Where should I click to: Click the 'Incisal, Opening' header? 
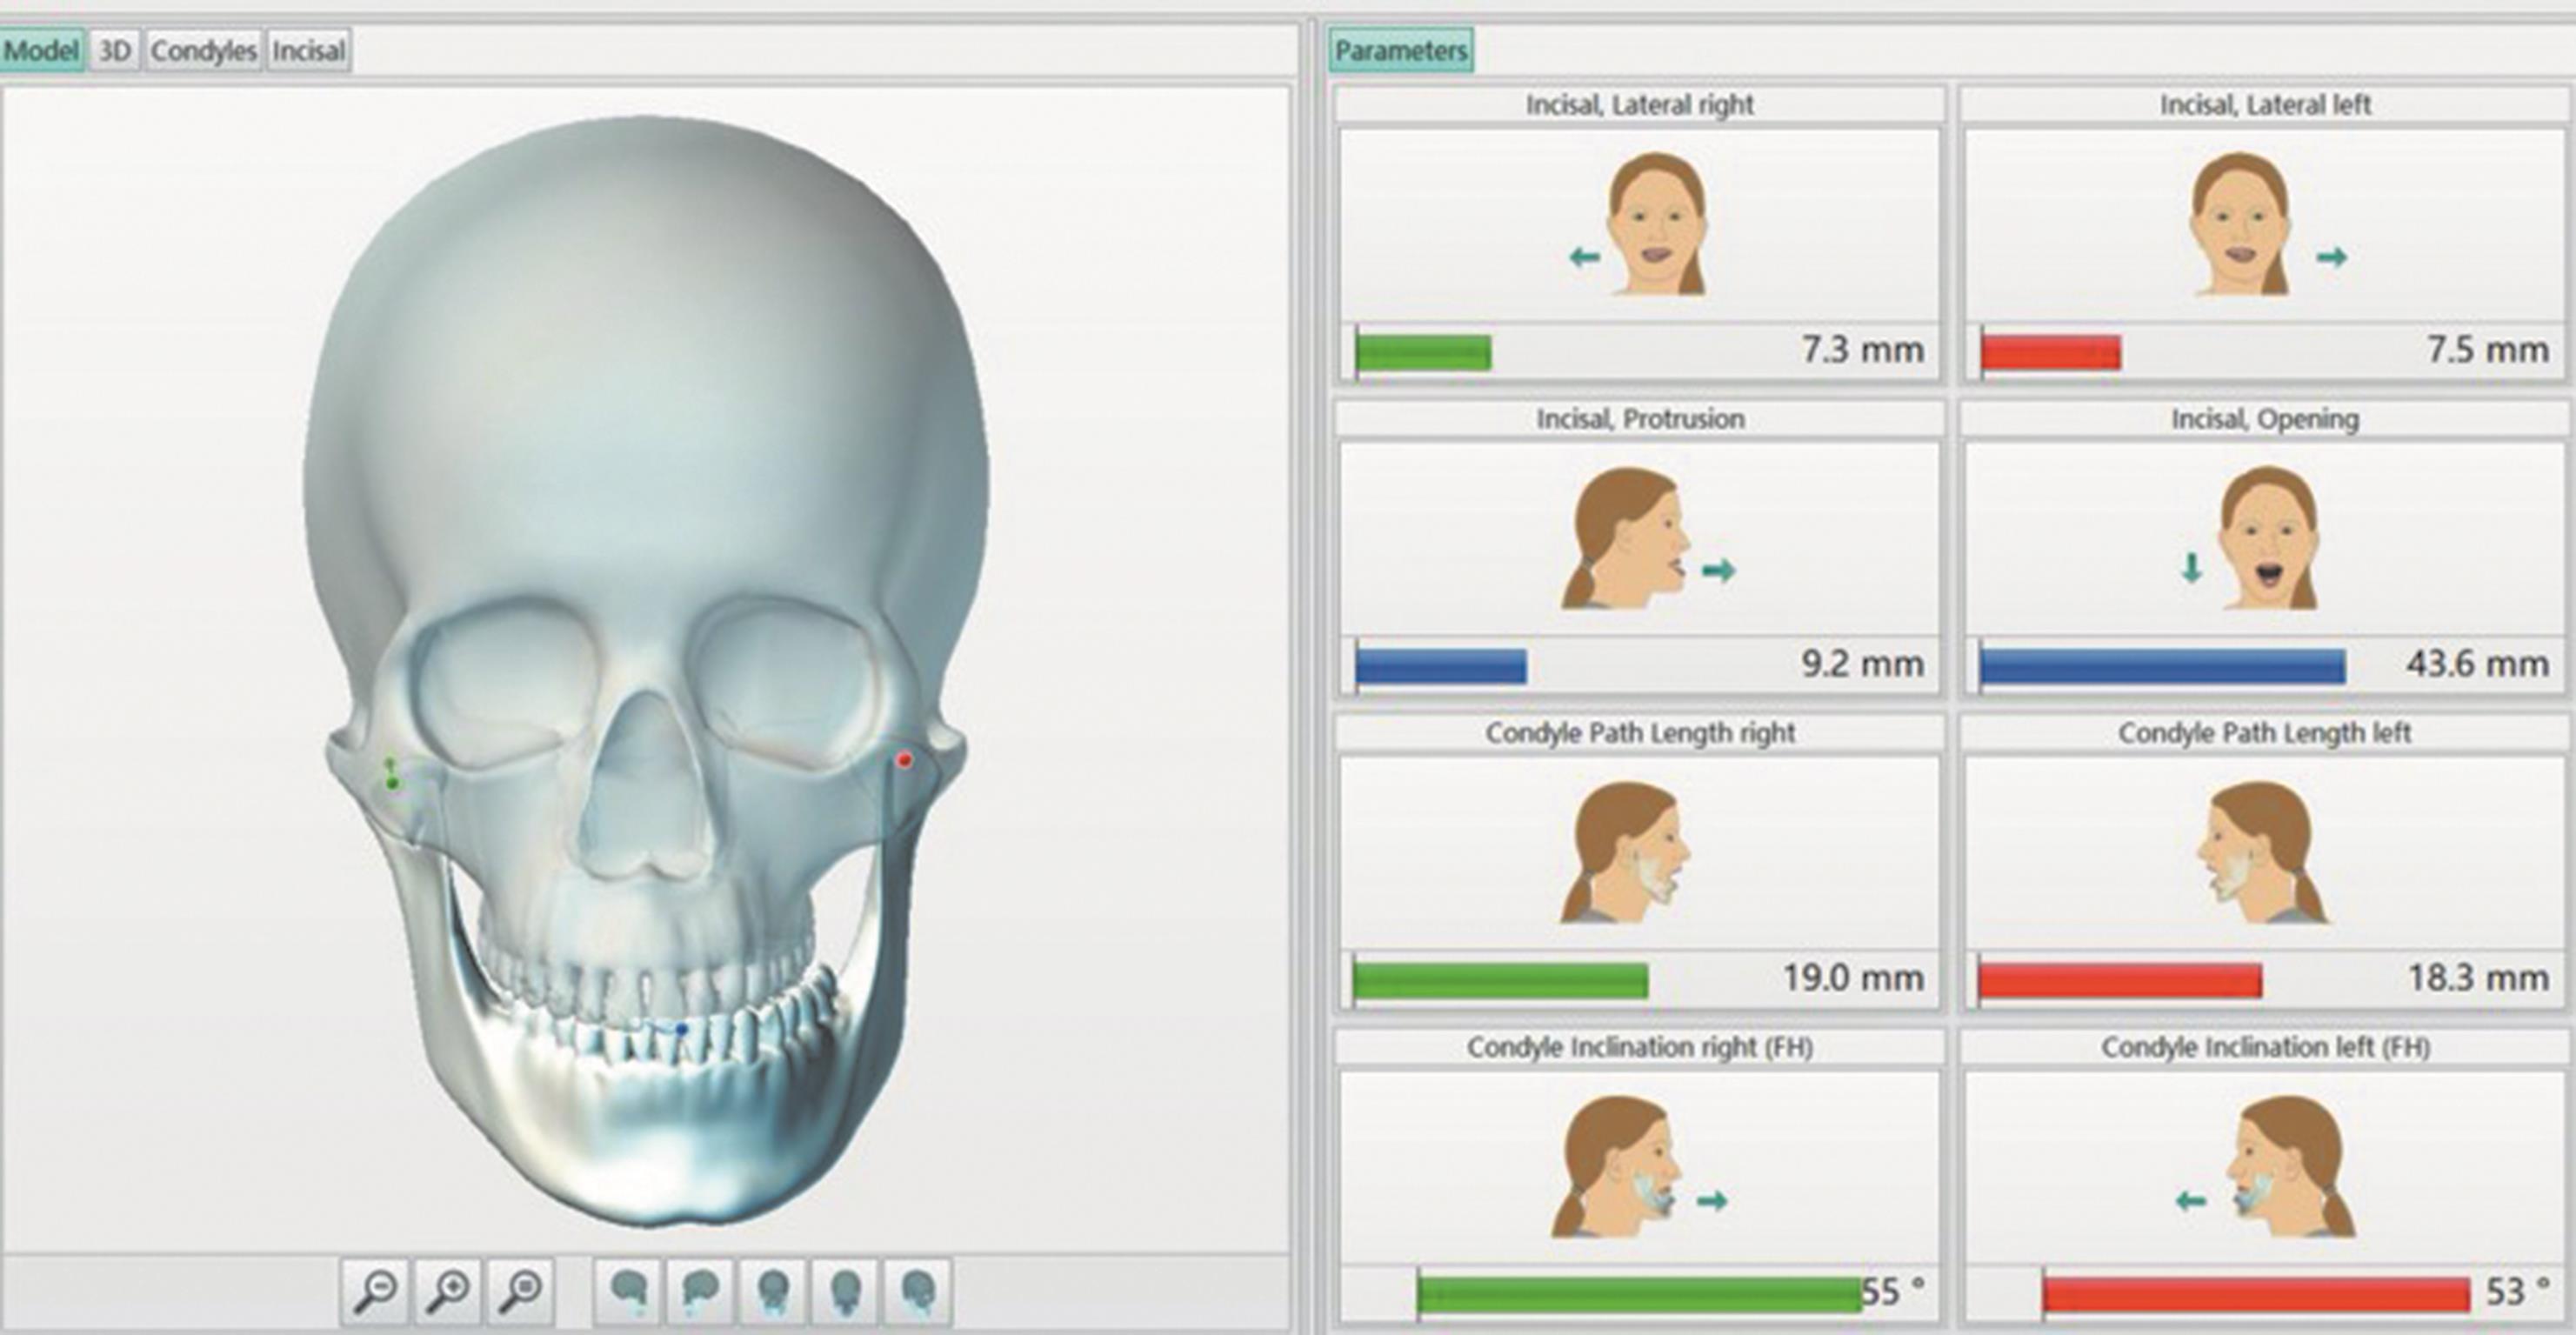pyautogui.click(x=2265, y=418)
